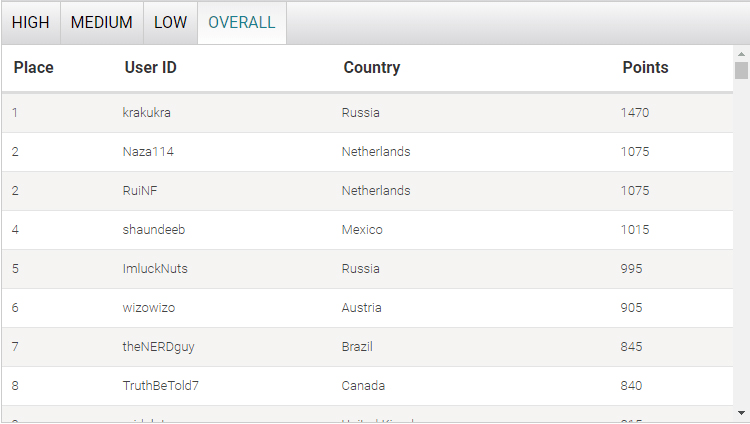Image resolution: width=750 pixels, height=424 pixels.
Task: Click the Place column header
Action: (33, 67)
